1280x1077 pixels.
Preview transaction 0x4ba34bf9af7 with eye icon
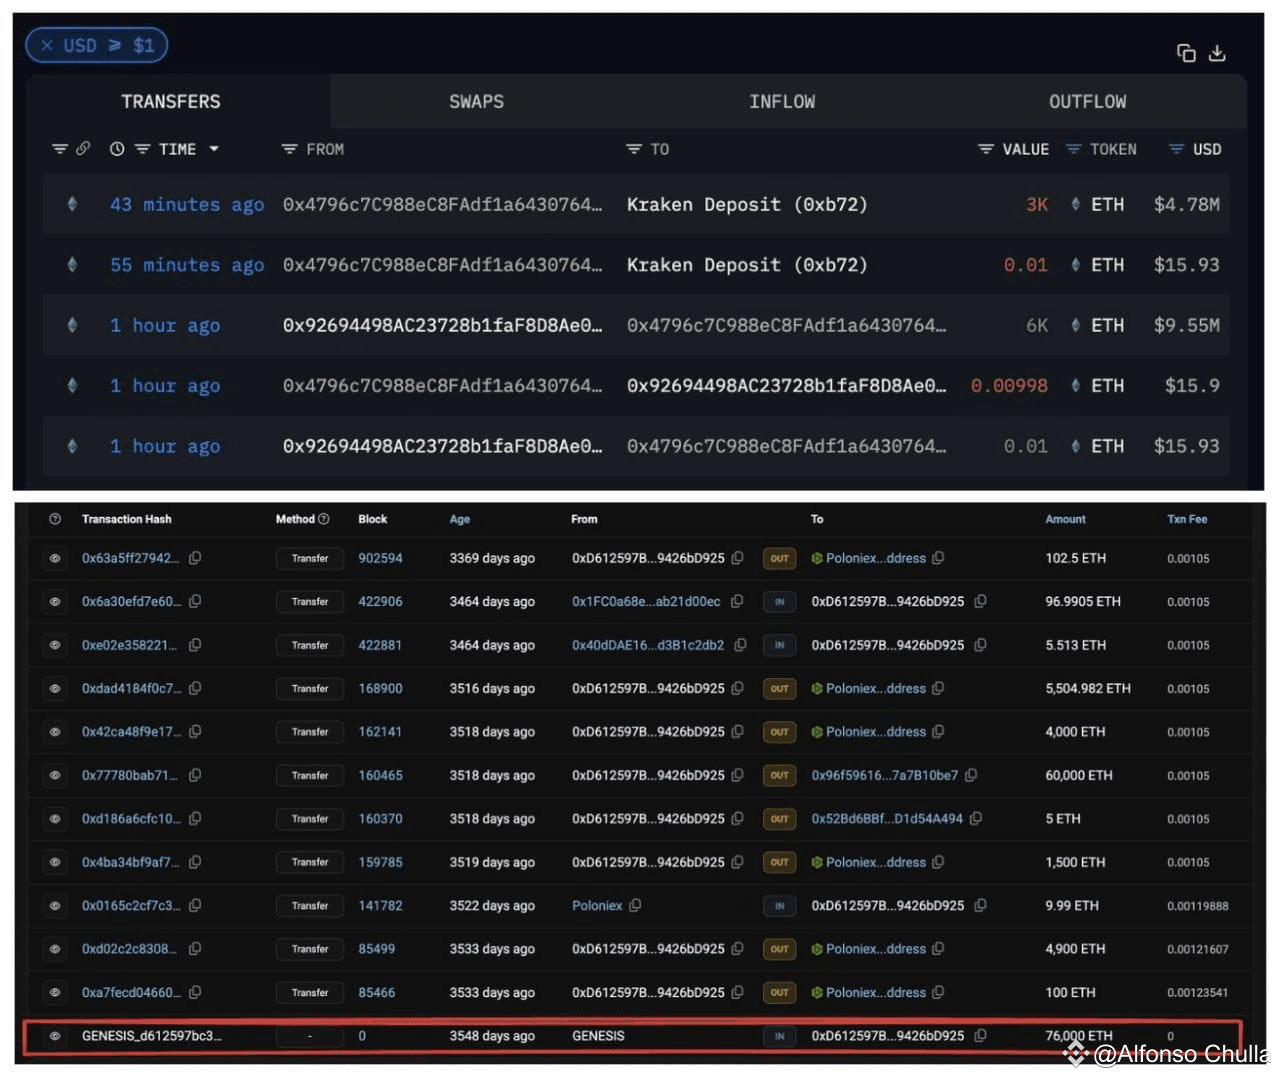coord(55,862)
